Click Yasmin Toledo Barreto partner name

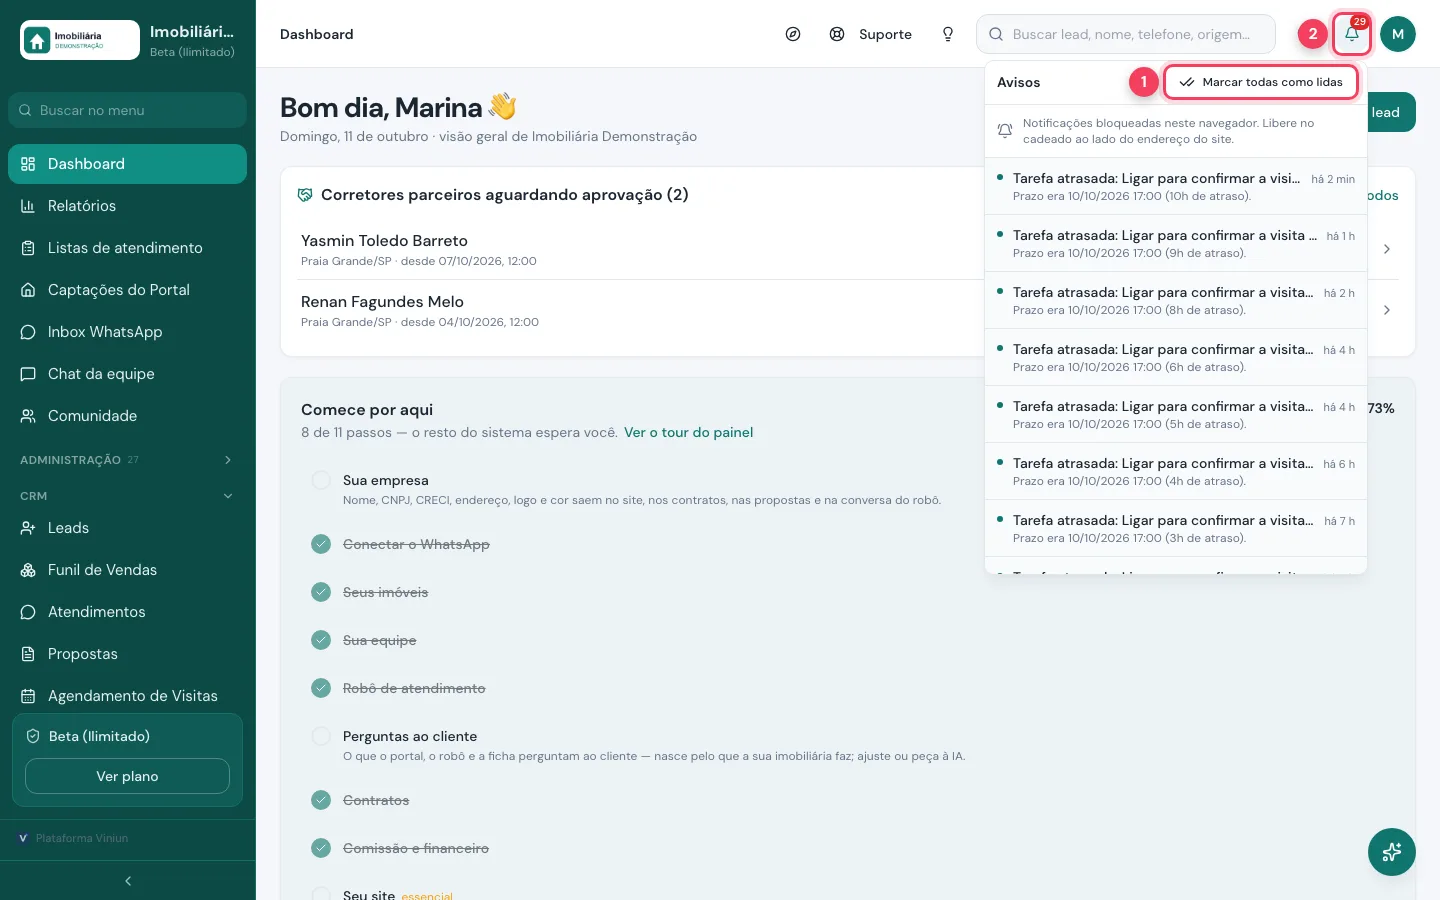[x=384, y=241]
